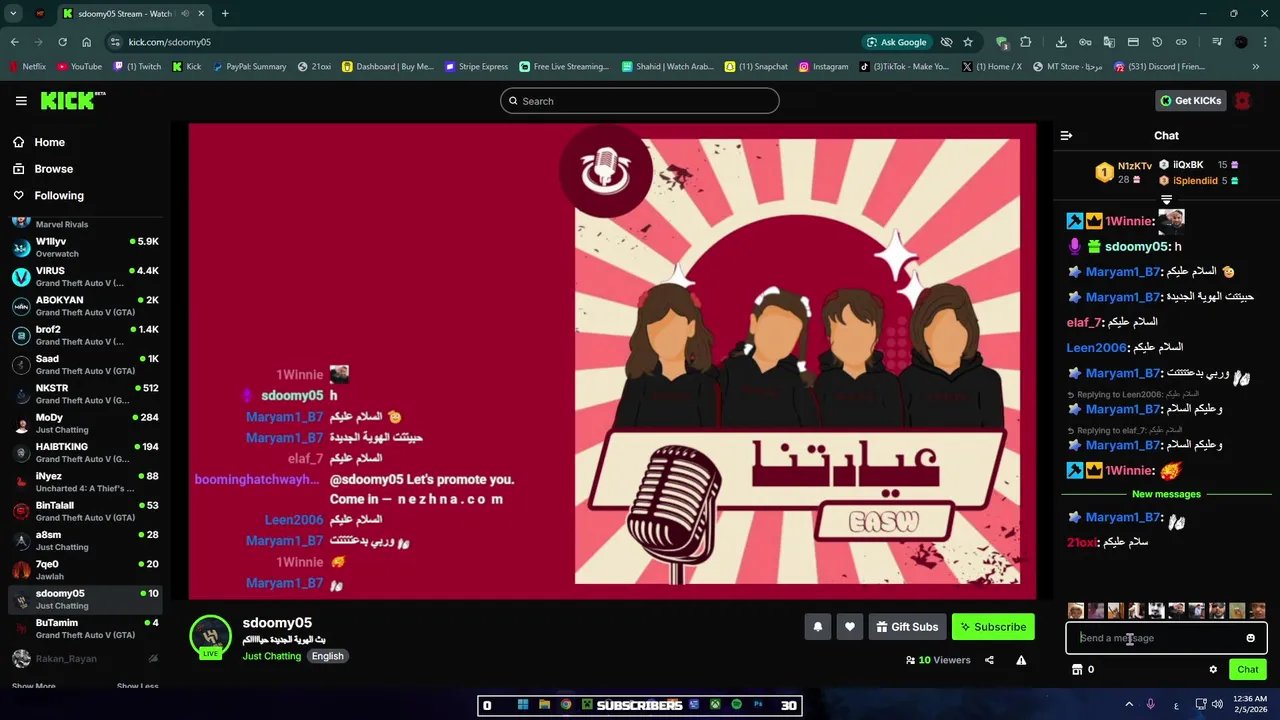Open BinTalall channel in the sidebar
This screenshot has height=720, width=1280.
(85, 511)
